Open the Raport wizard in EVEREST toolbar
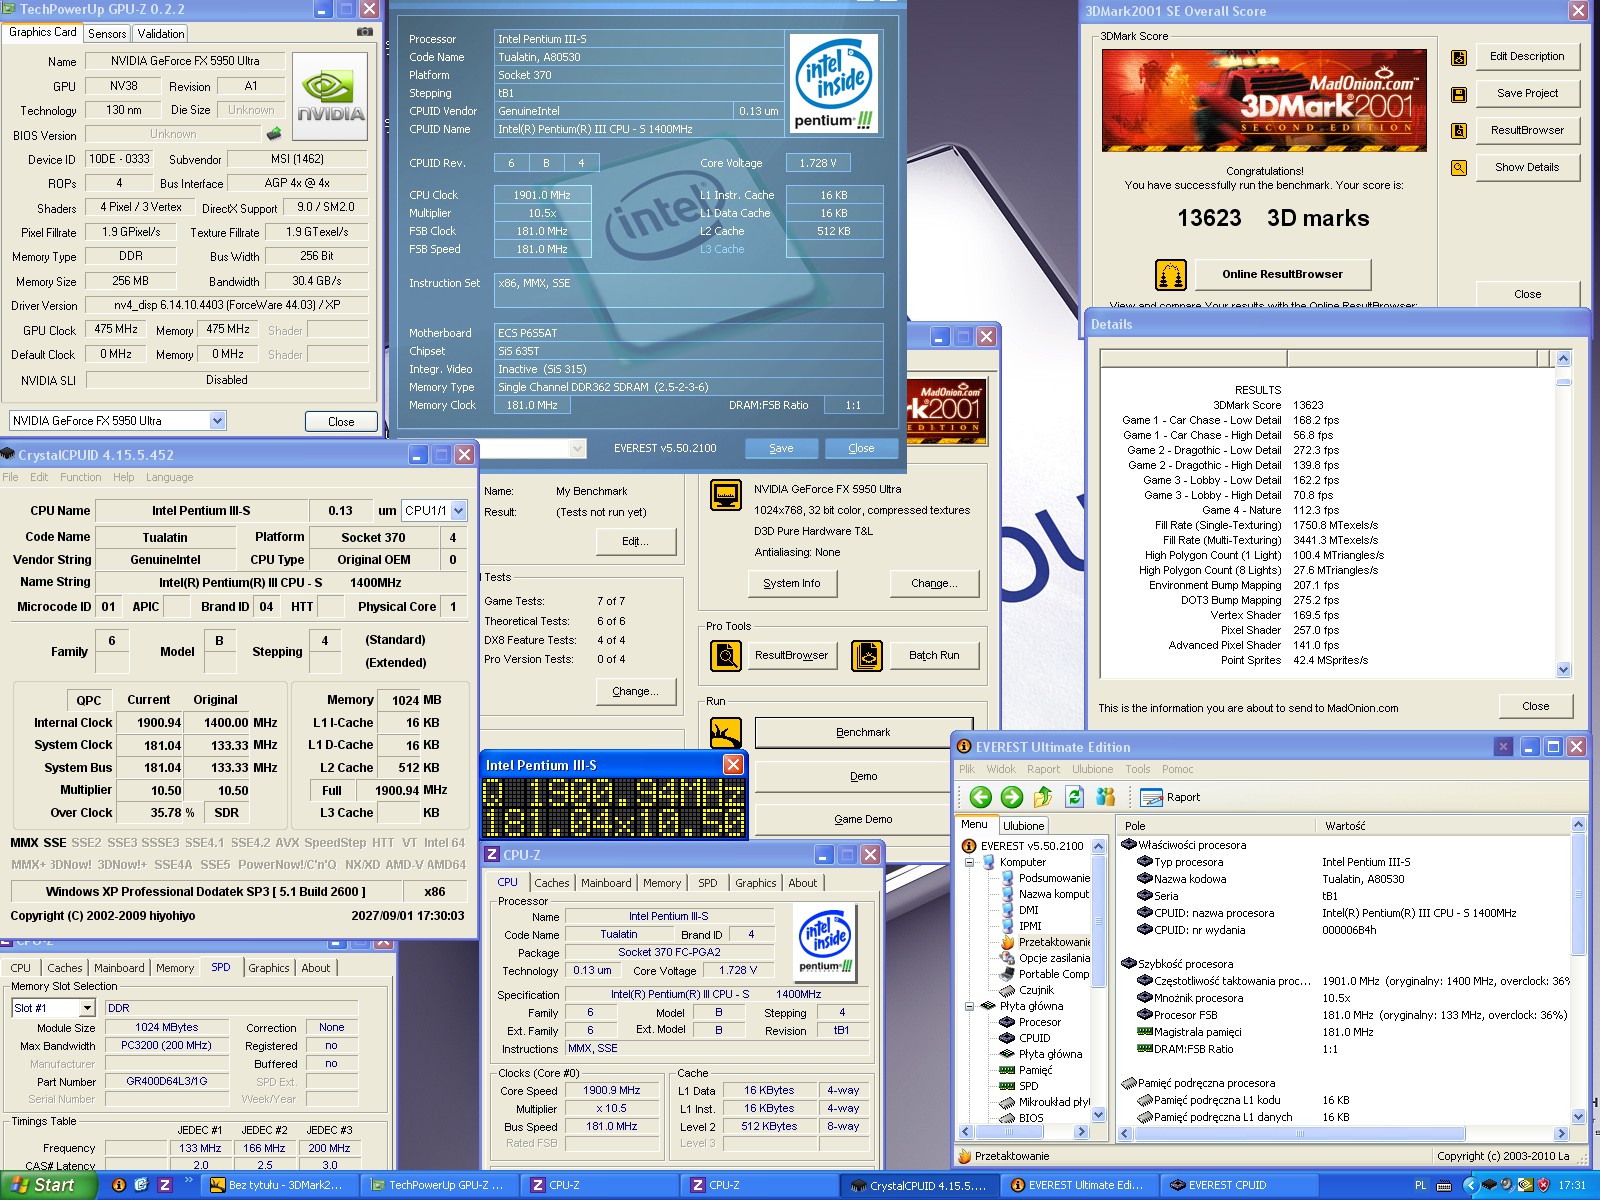The image size is (1600, 1200). [1170, 797]
